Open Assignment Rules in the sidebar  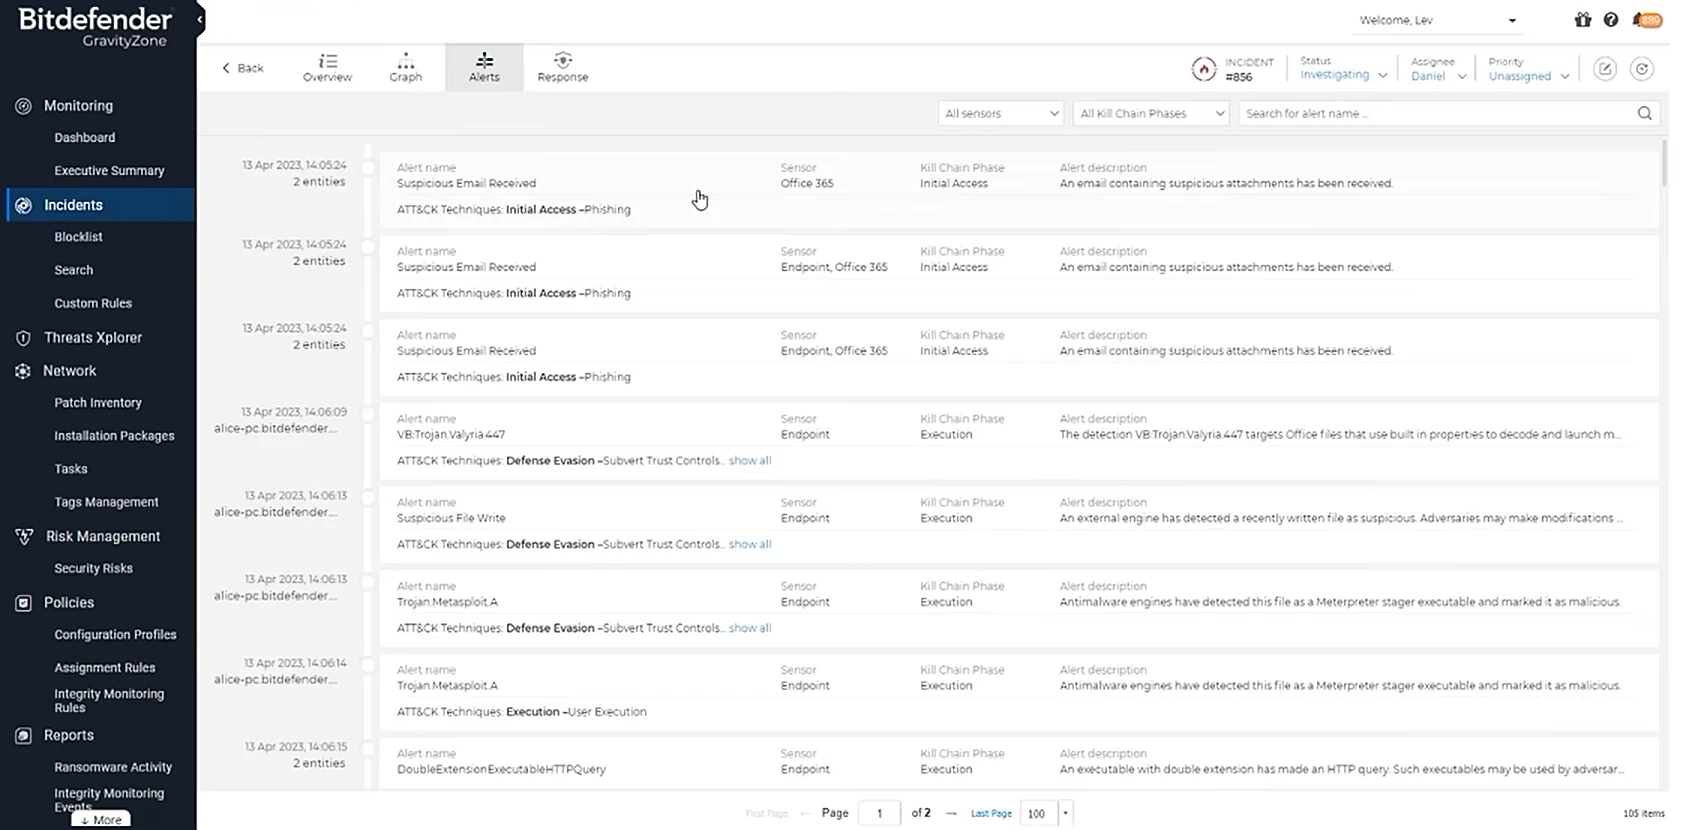tap(104, 668)
